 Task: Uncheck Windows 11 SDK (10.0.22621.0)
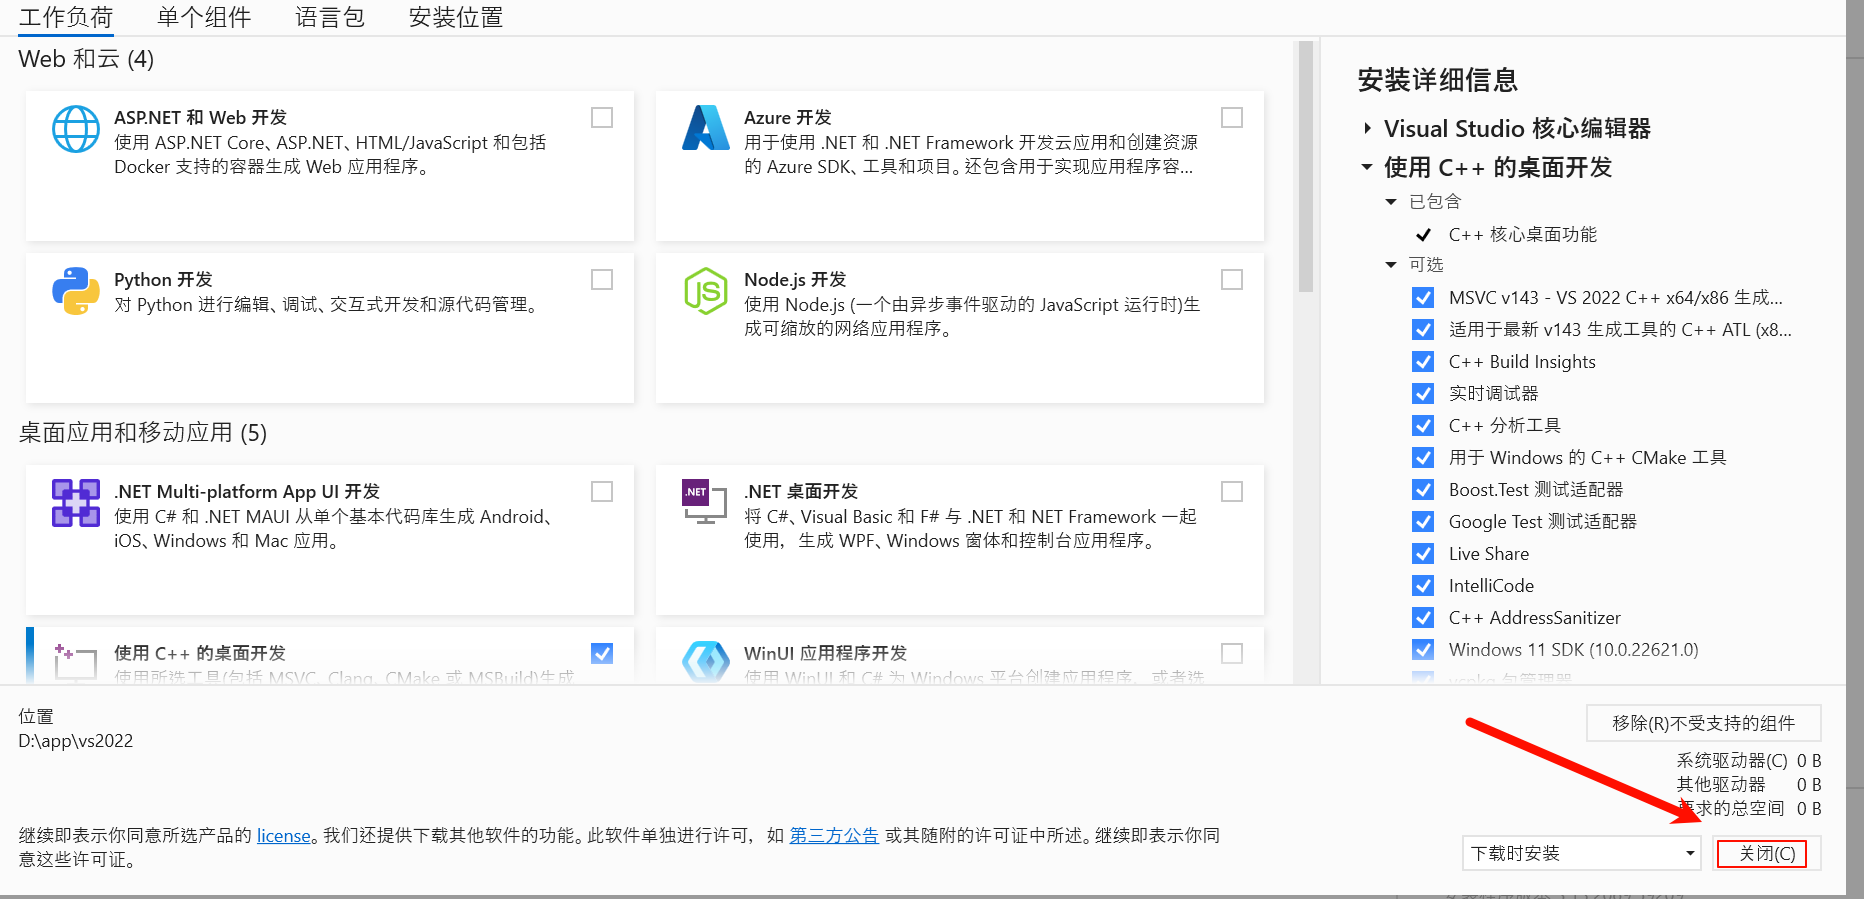1423,650
